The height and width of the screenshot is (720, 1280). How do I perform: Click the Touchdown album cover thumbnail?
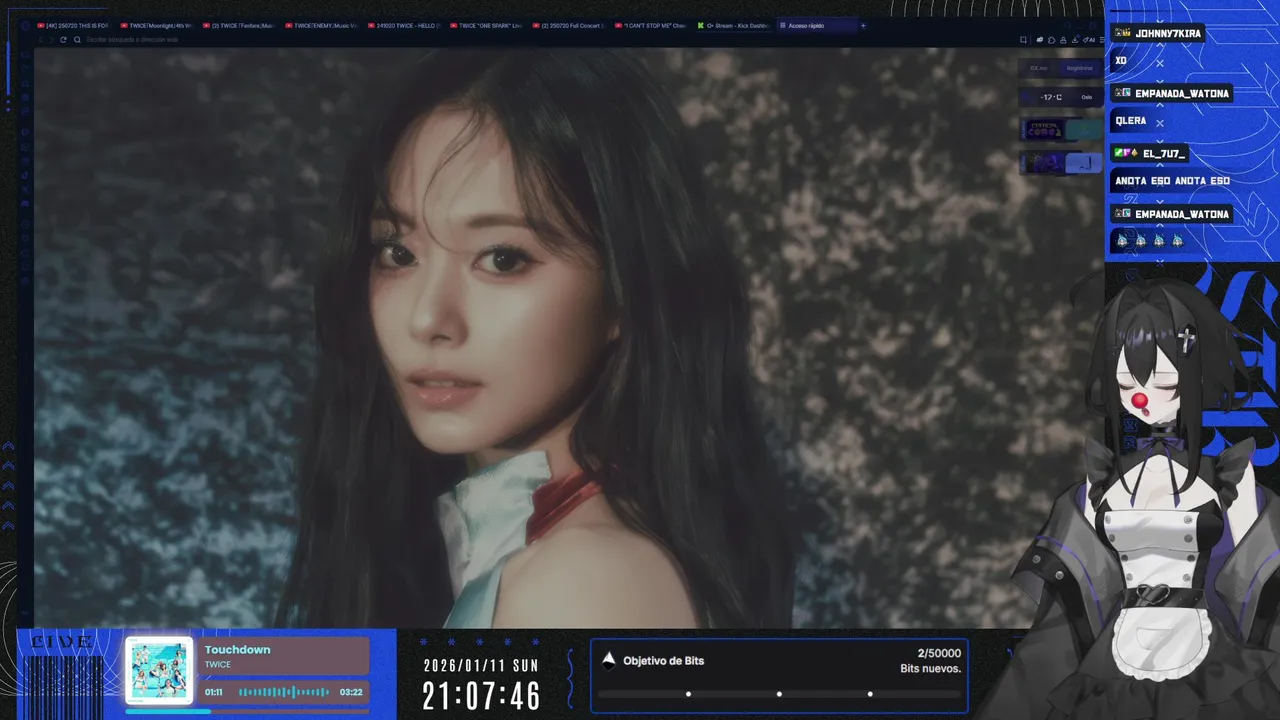click(x=159, y=671)
